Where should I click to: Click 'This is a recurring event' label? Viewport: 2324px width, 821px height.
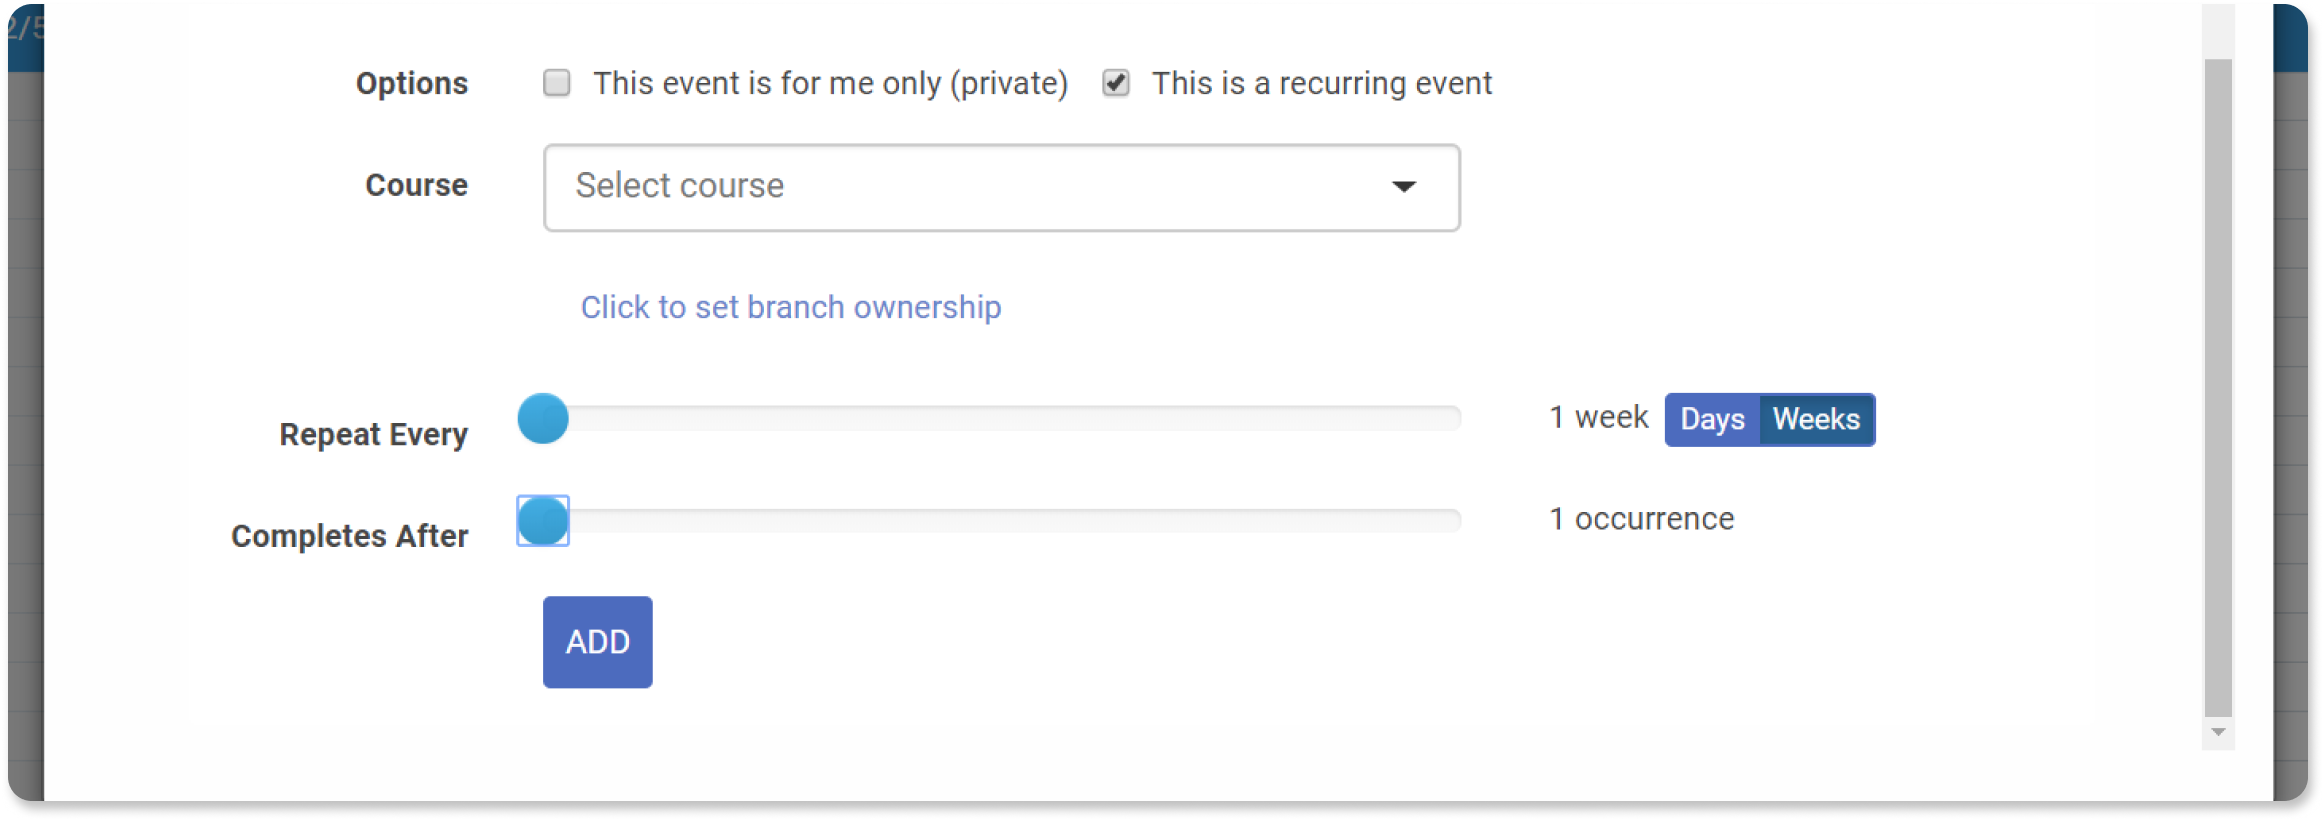click(1321, 83)
